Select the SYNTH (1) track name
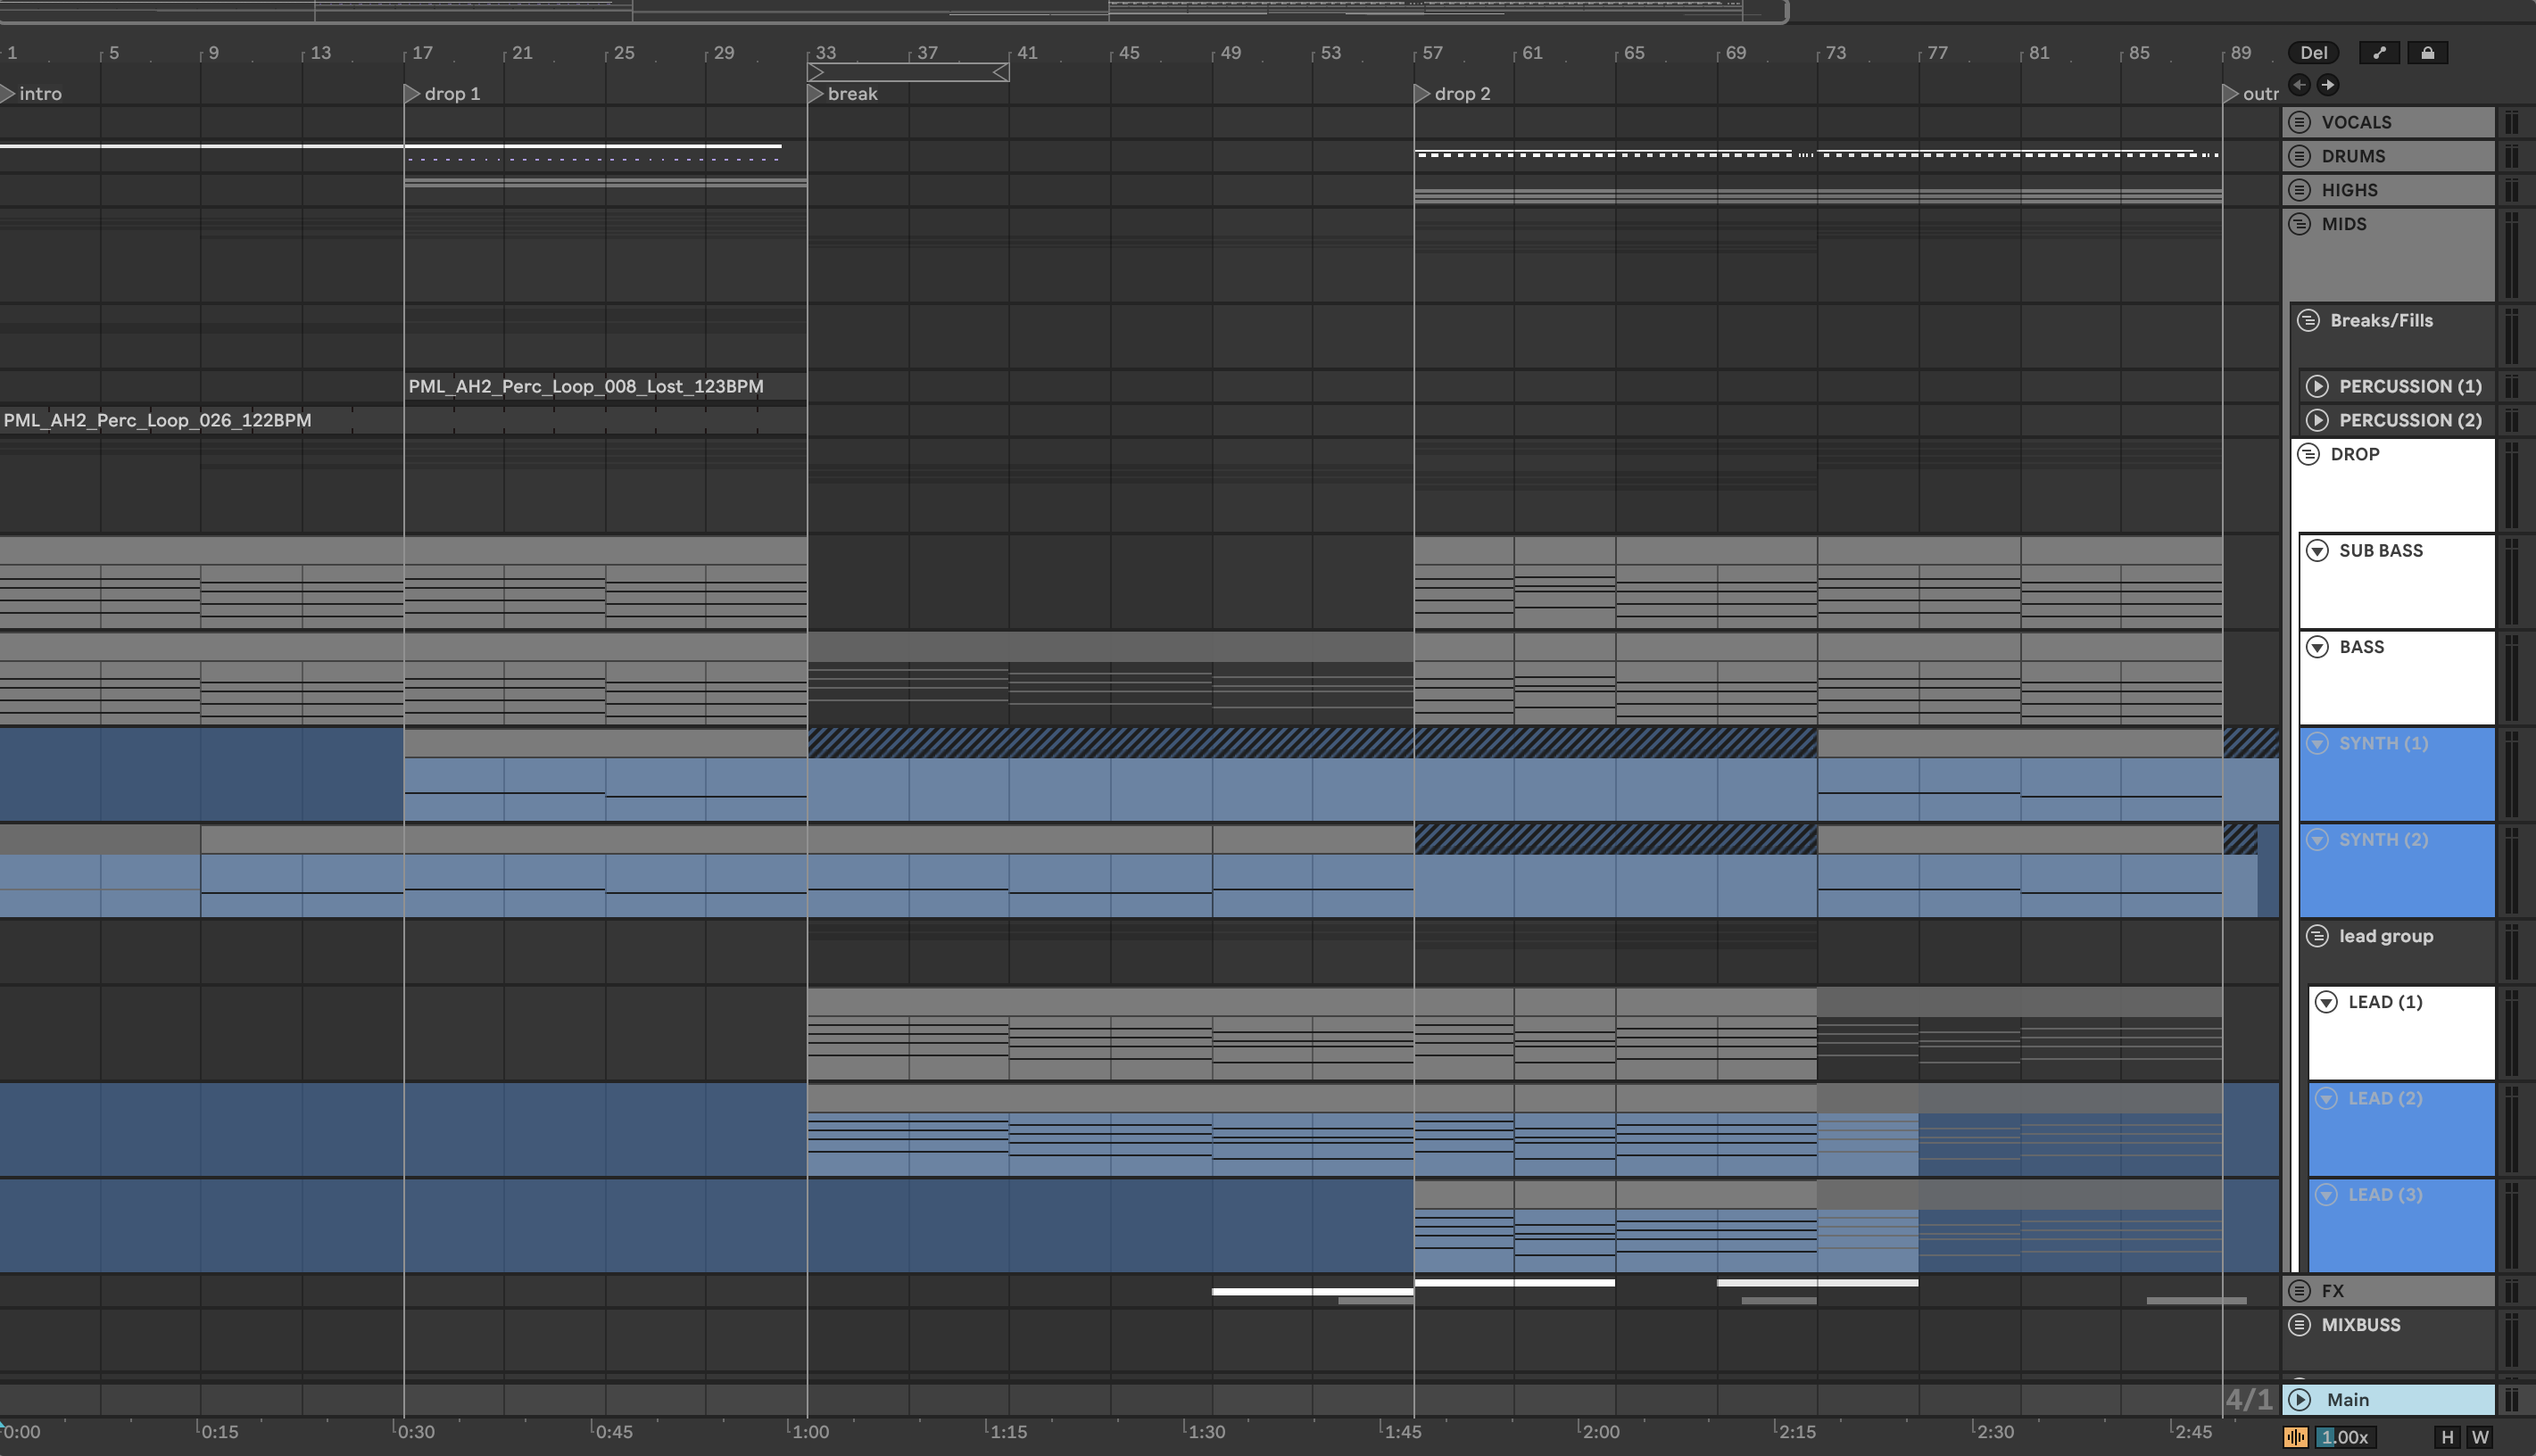This screenshot has width=2536, height=1456. tap(2383, 743)
